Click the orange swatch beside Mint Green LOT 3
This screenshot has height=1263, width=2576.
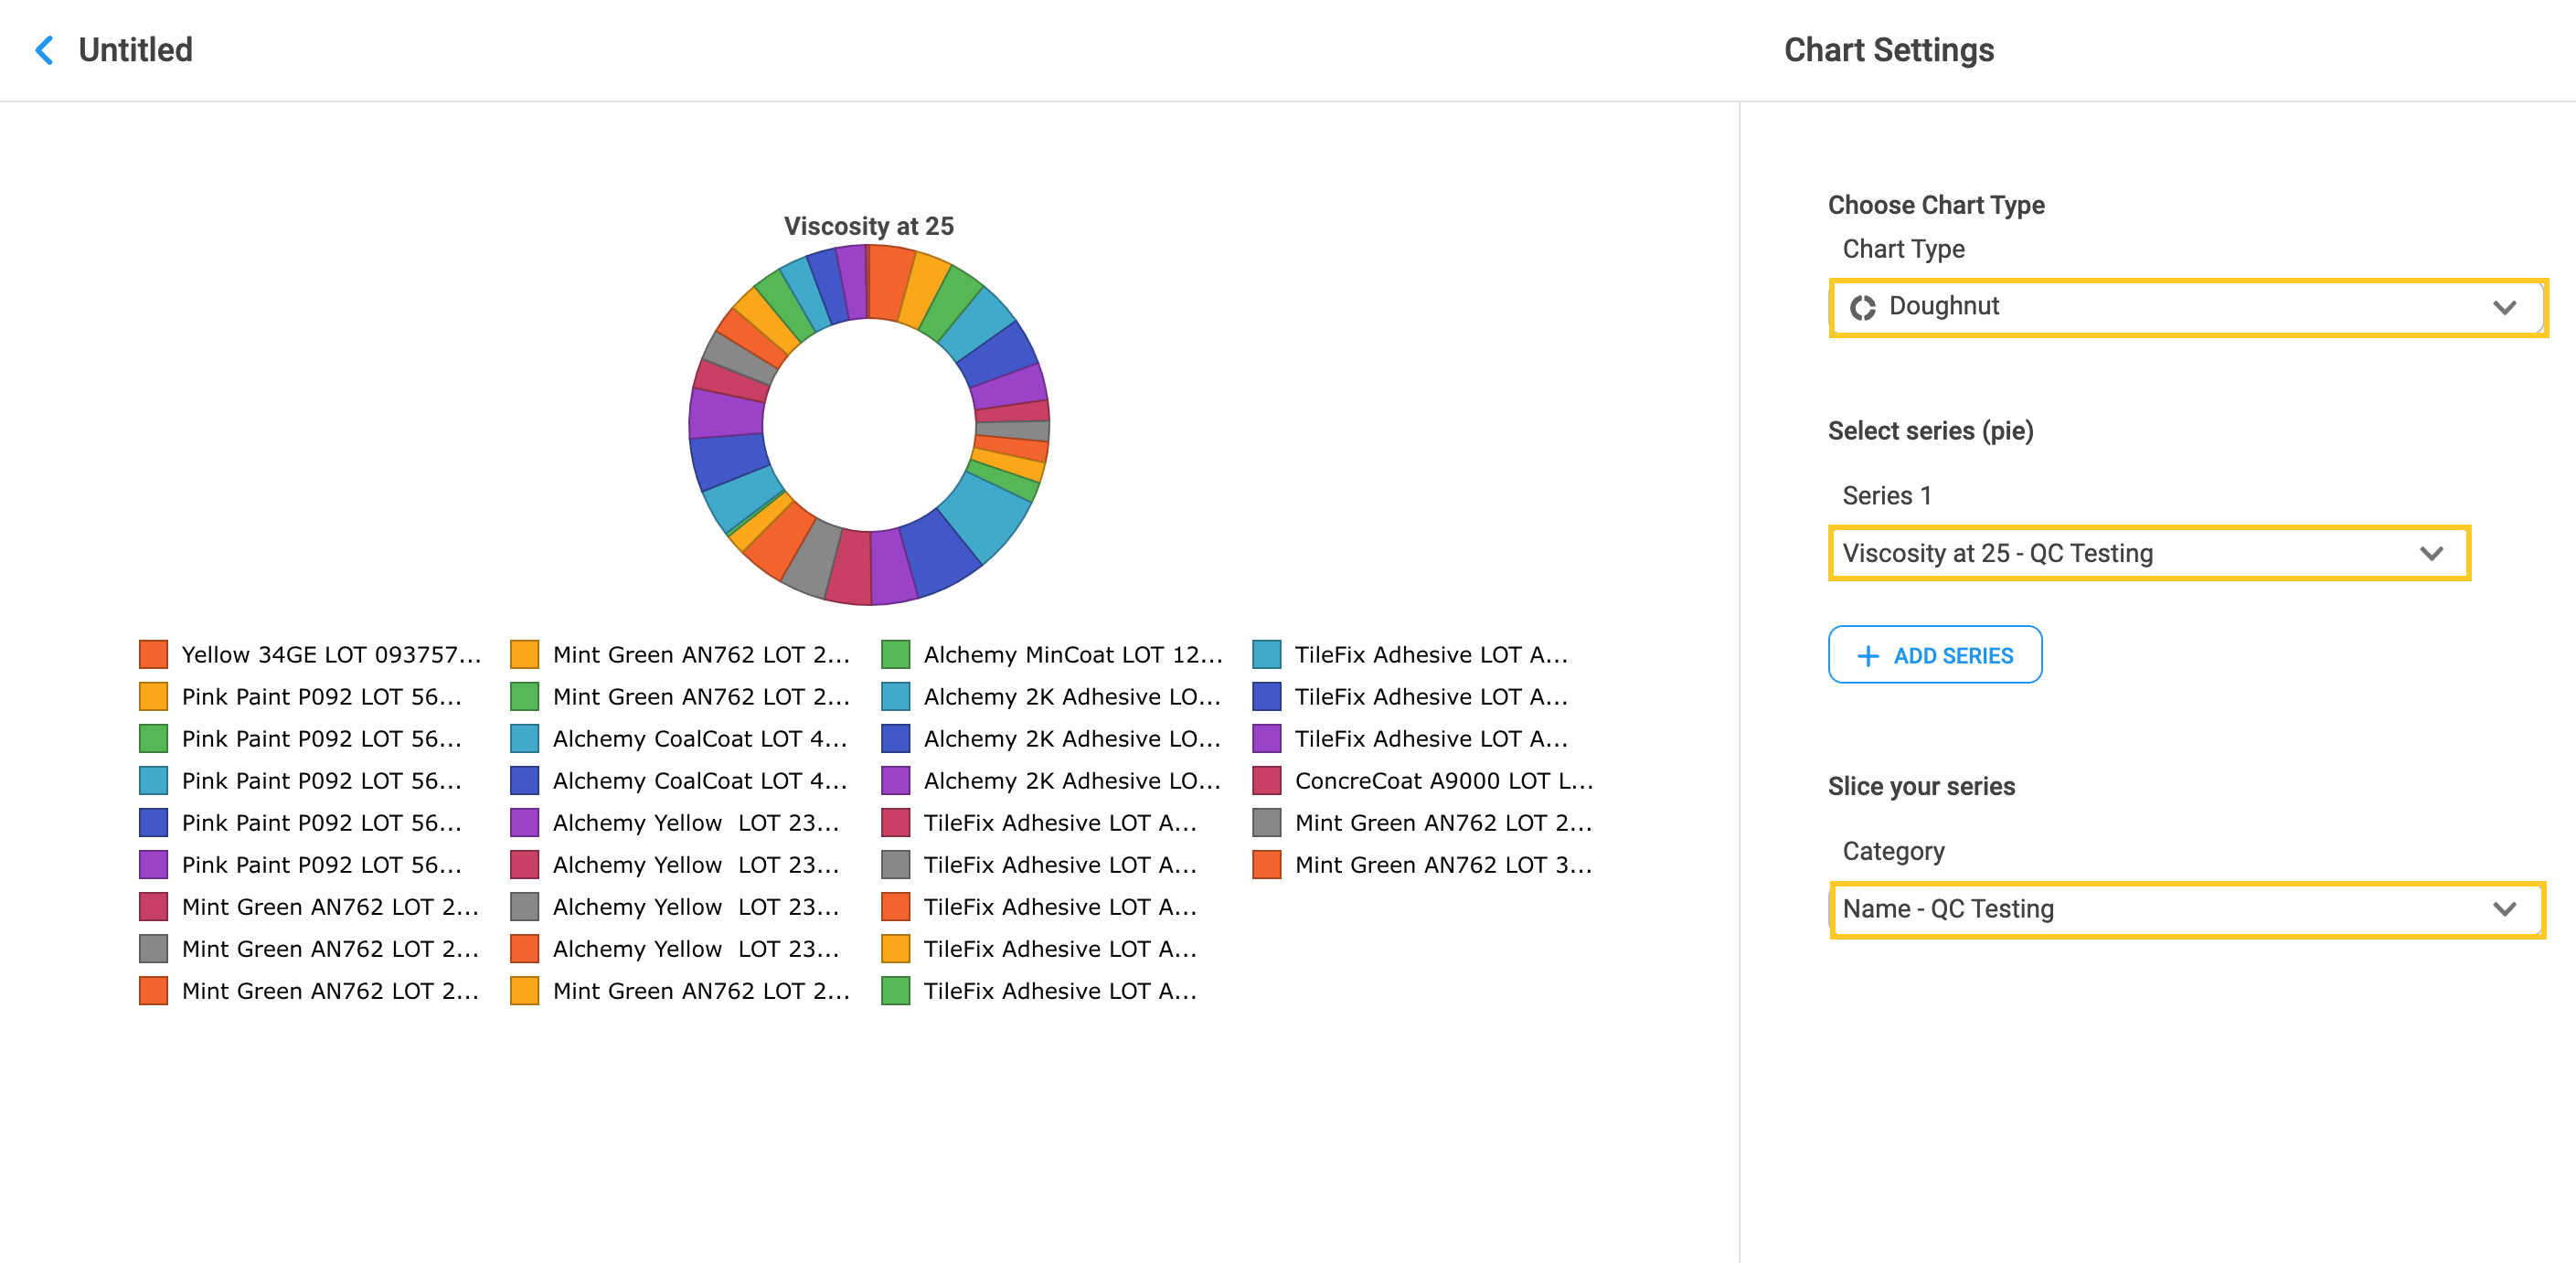[x=1266, y=865]
